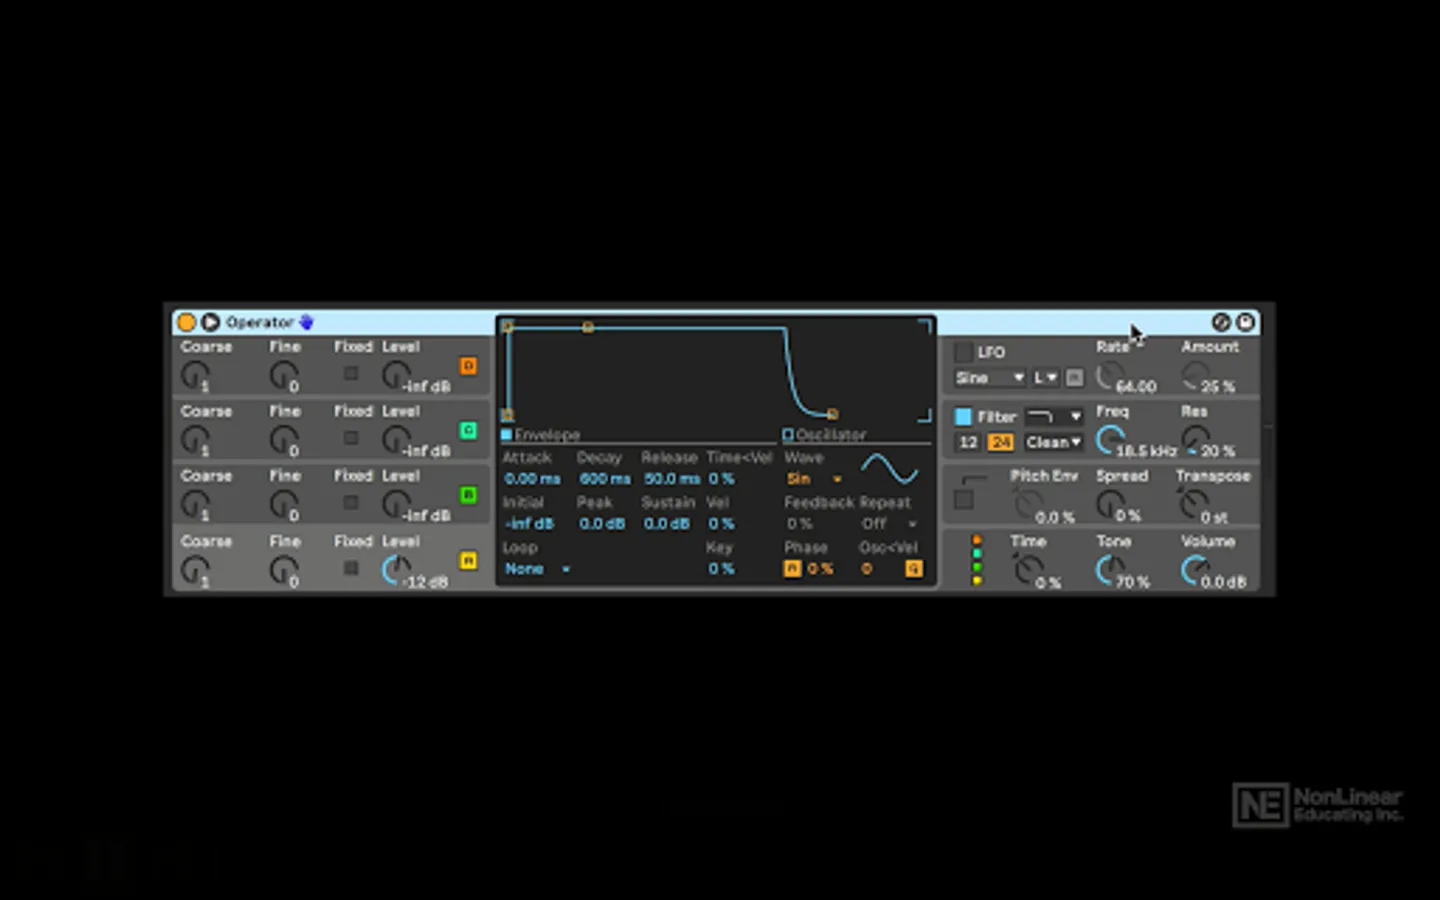Enable Fixed mode for oscillator D

351,374
